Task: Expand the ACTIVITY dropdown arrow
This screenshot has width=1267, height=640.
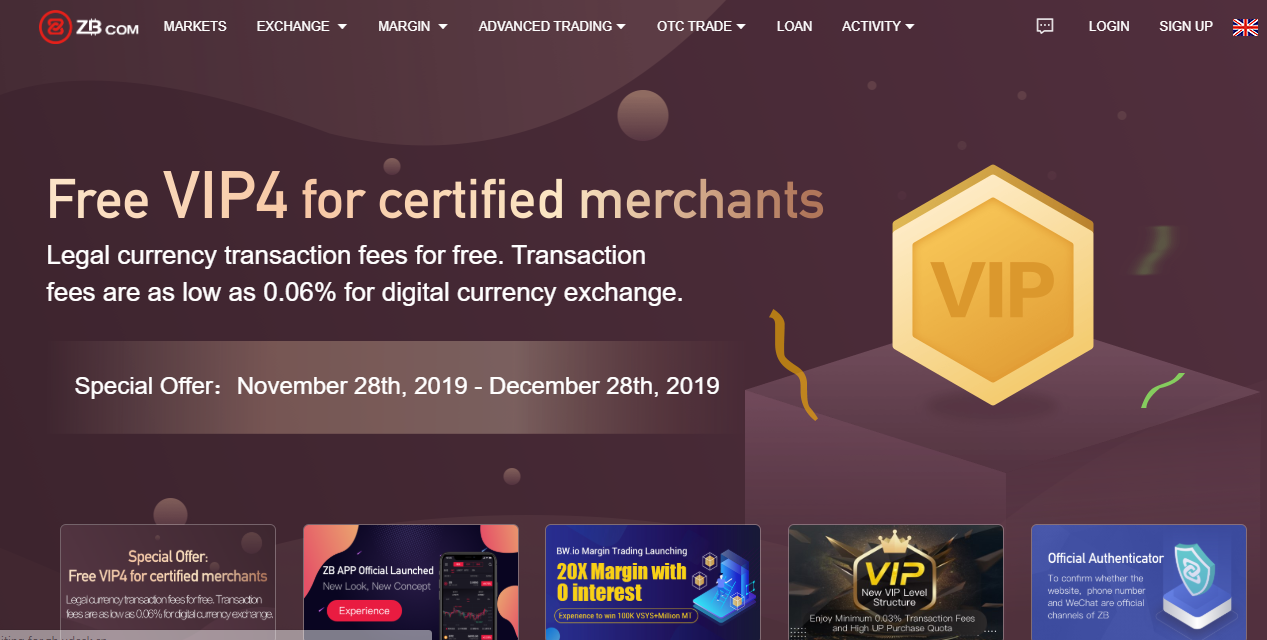Action: (x=909, y=27)
